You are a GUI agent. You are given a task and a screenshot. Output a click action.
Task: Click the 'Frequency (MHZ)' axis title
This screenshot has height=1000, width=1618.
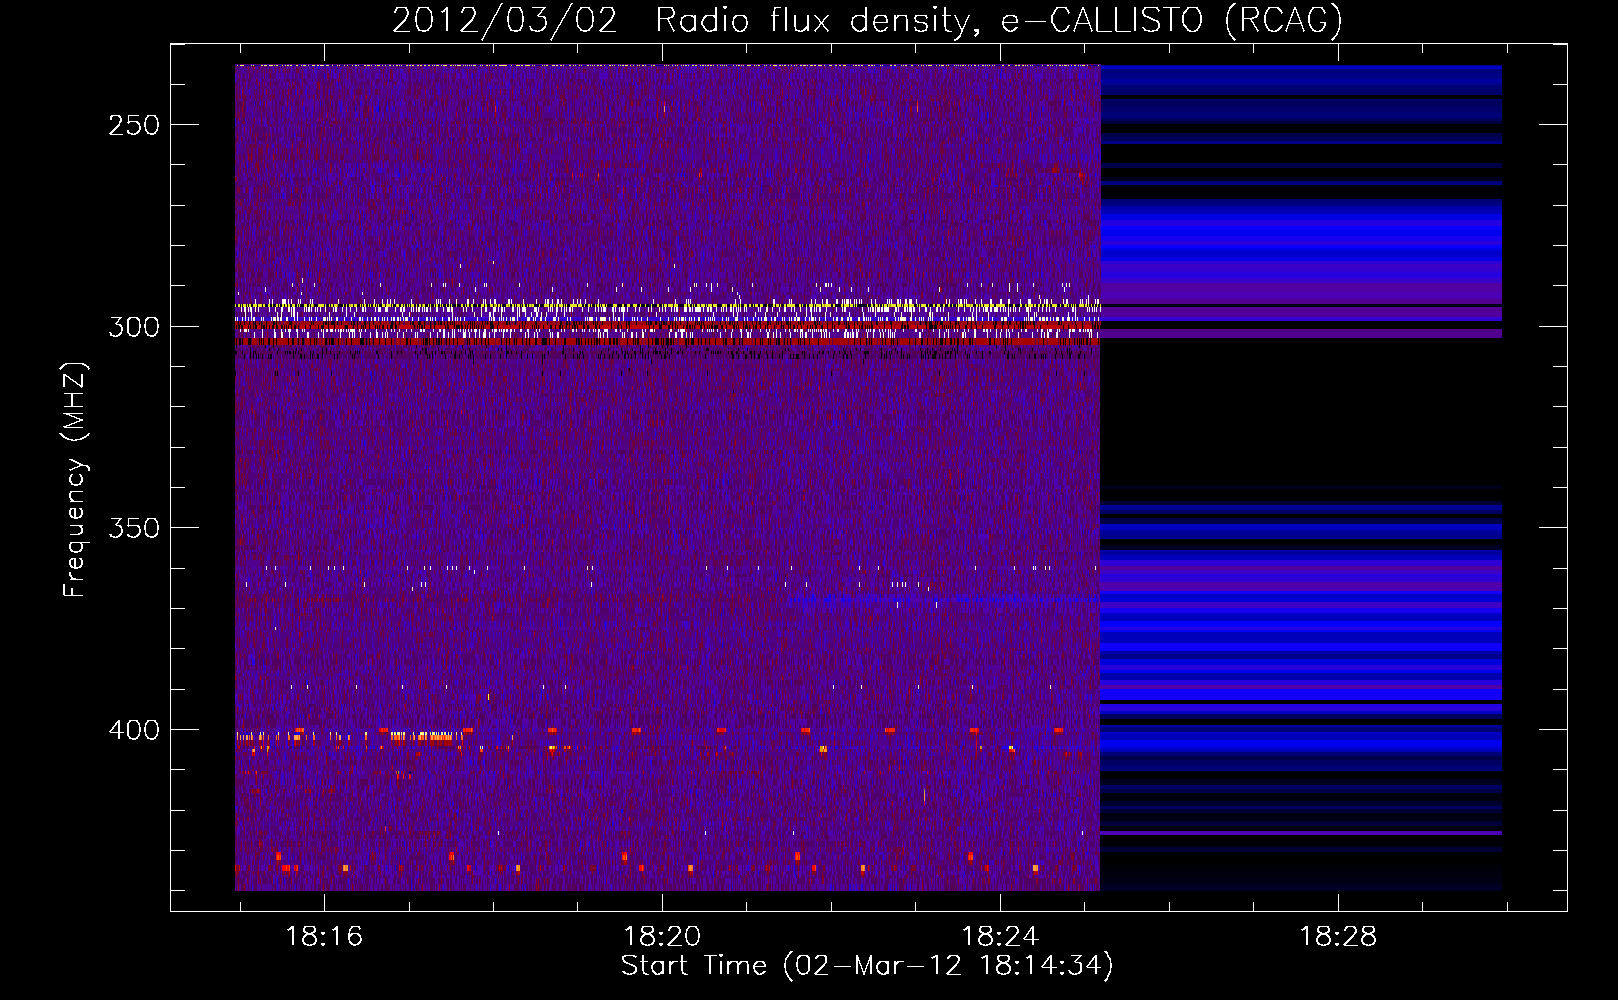[75, 480]
